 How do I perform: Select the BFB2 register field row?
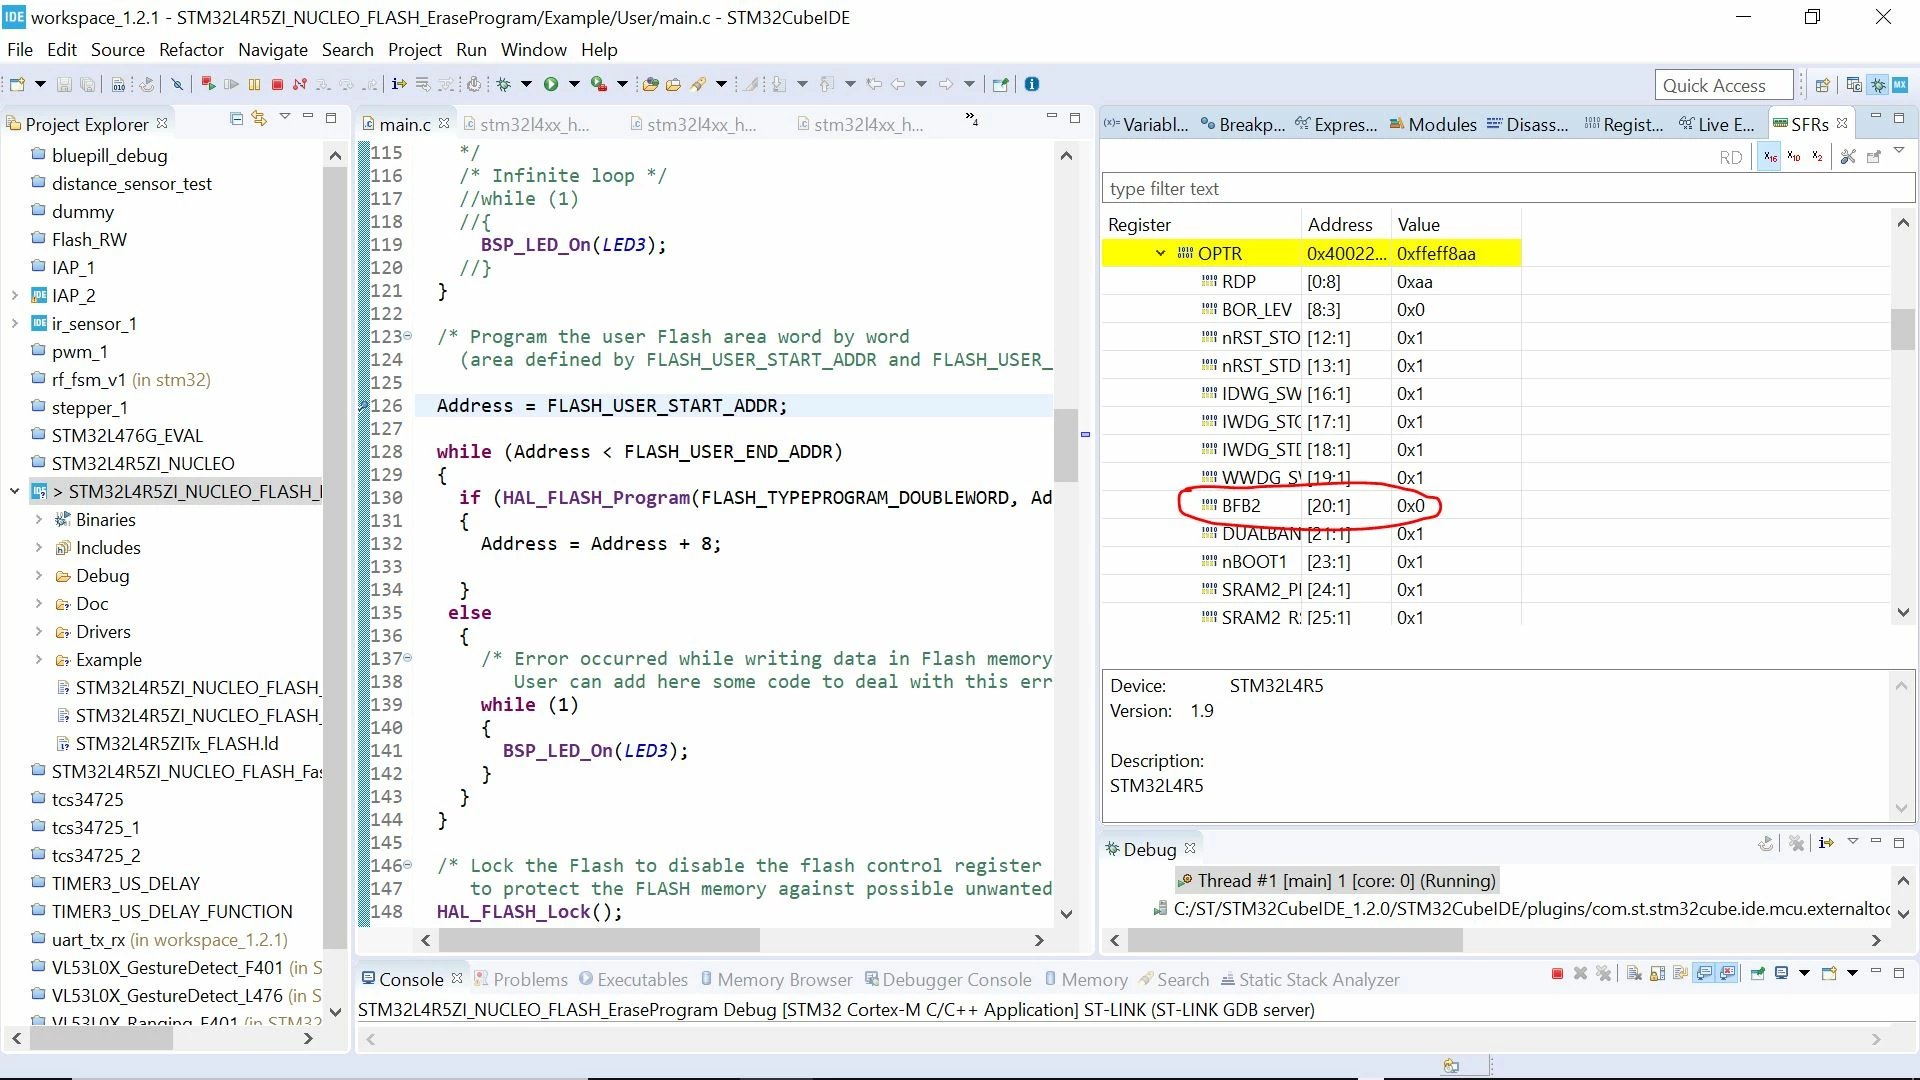[1311, 506]
